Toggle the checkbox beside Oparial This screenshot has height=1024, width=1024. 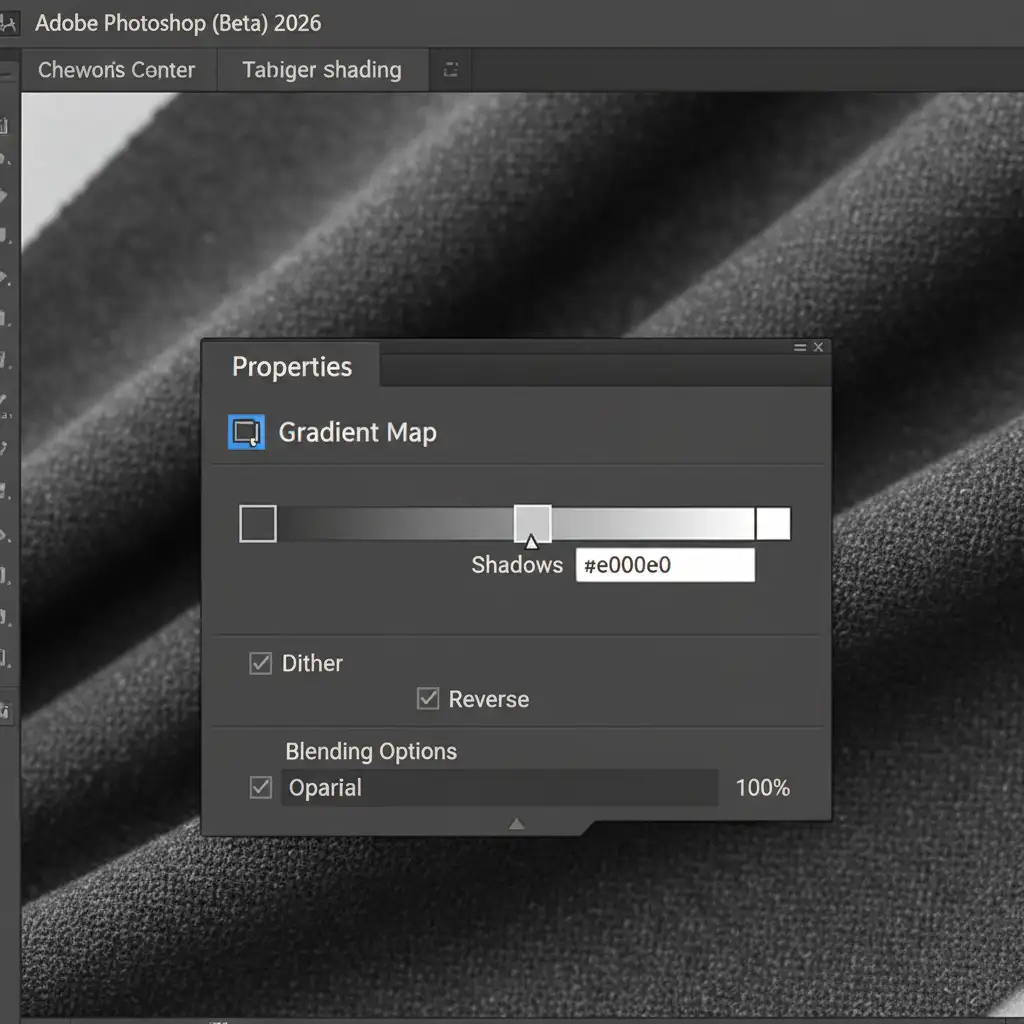(260, 788)
